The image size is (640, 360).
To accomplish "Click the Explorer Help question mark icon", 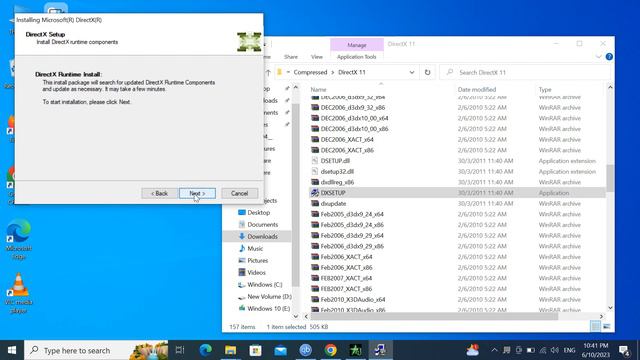I will coord(609,57).
